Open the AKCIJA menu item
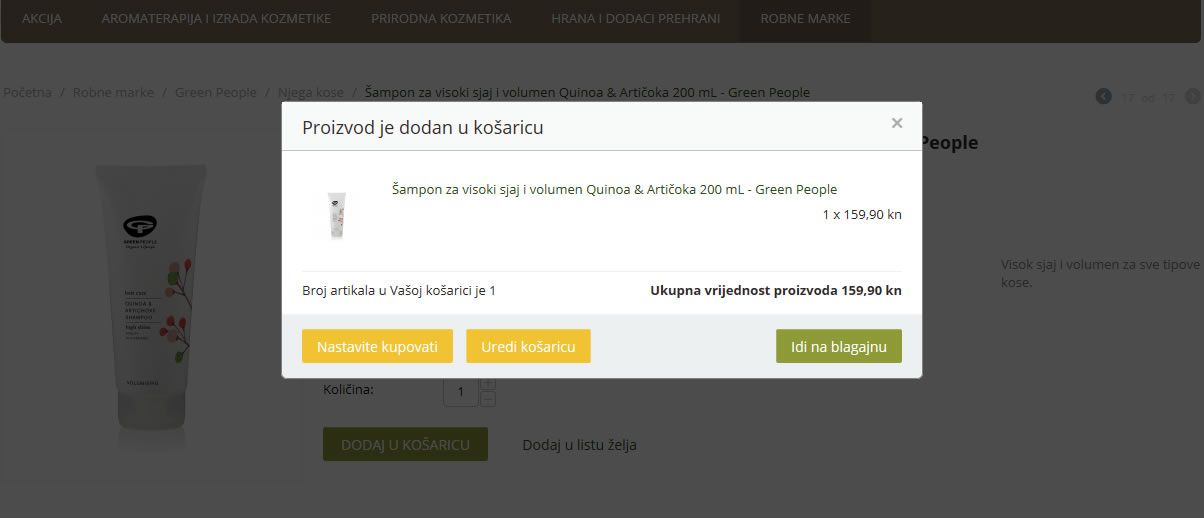This screenshot has height=518, width=1204. pos(42,18)
